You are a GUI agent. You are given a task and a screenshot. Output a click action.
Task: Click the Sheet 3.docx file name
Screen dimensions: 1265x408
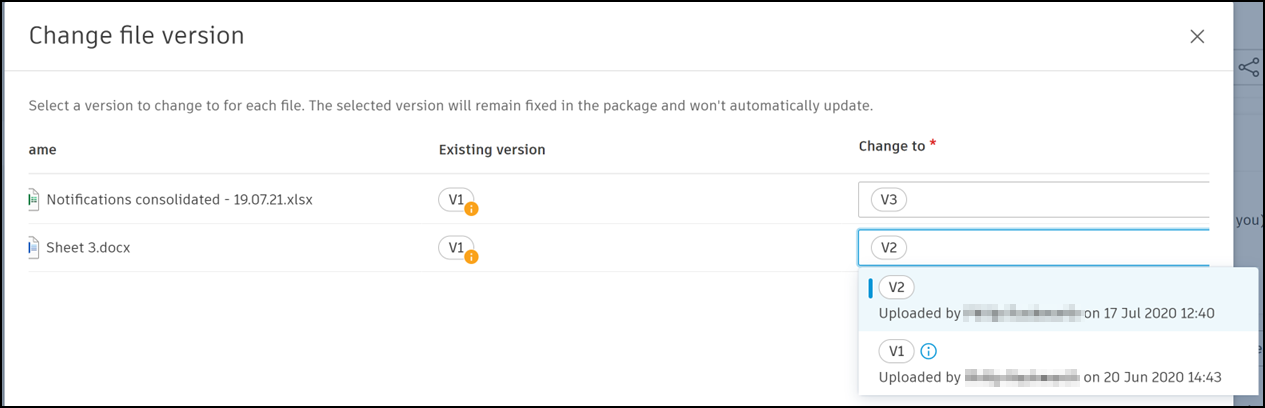pyautogui.click(x=88, y=247)
